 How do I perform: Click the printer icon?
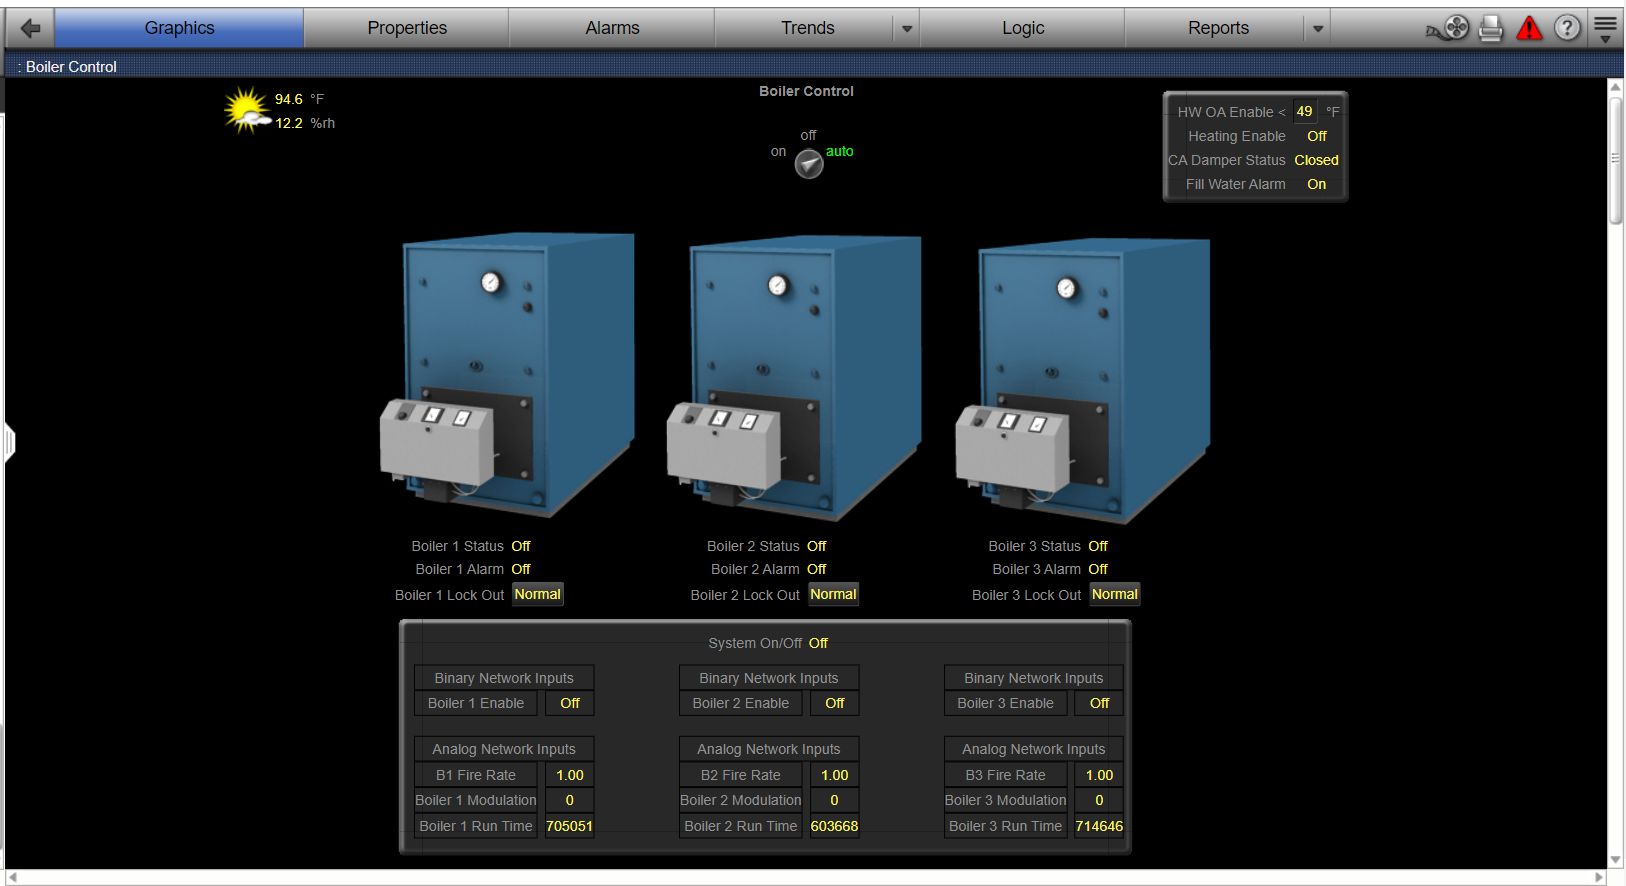1490,28
